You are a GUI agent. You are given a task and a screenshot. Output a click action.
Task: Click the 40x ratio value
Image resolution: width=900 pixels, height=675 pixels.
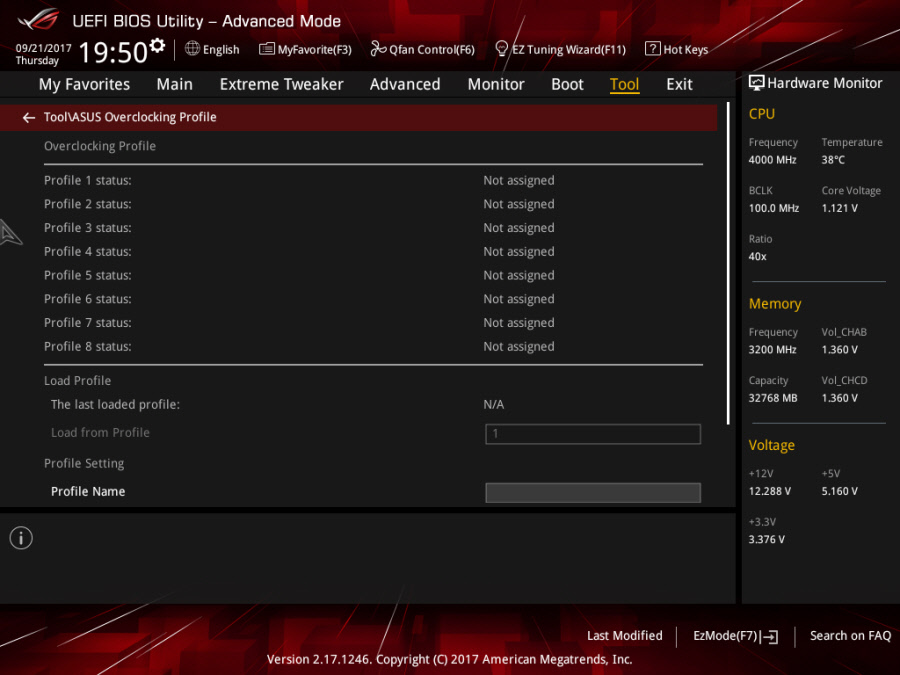(x=757, y=257)
